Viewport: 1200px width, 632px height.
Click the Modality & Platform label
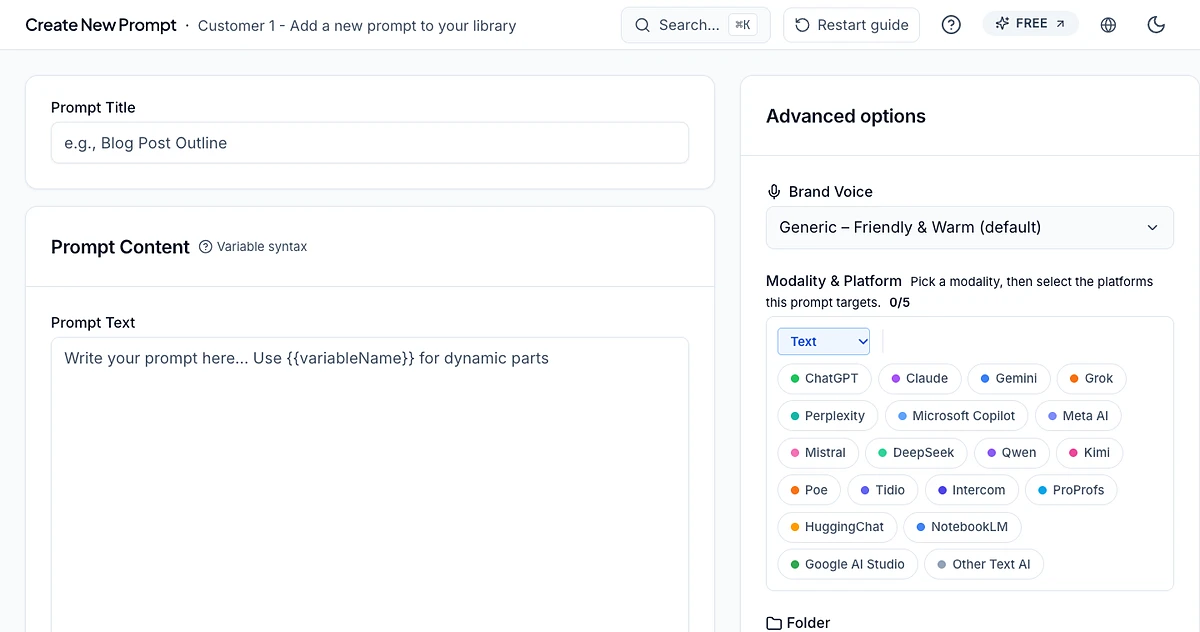tap(834, 281)
